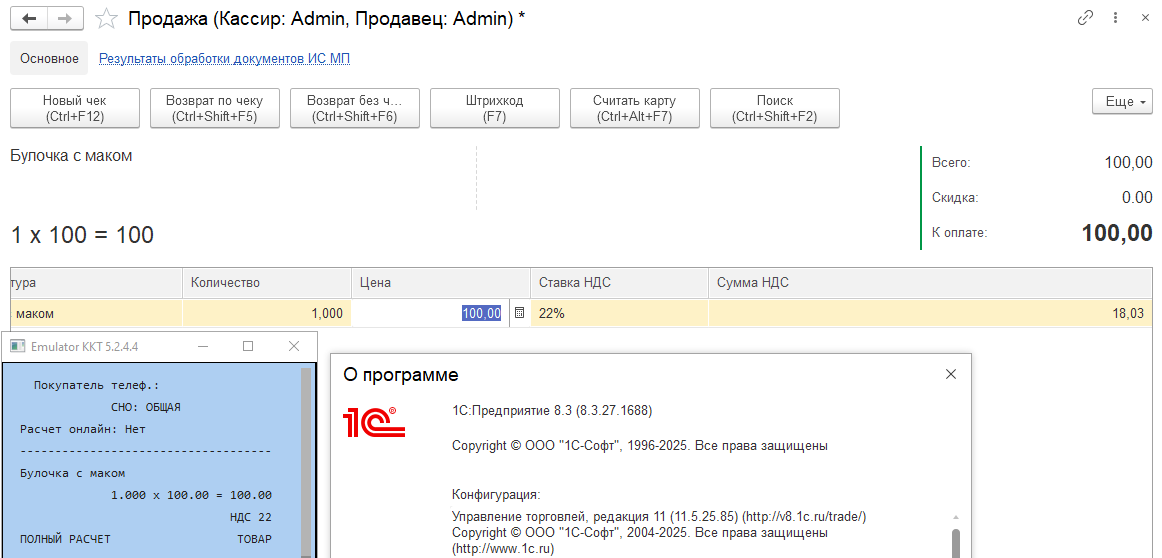Screen dimensions: 1162x558
Task: Click the Конфигурация label in О программе
Action: click(497, 494)
